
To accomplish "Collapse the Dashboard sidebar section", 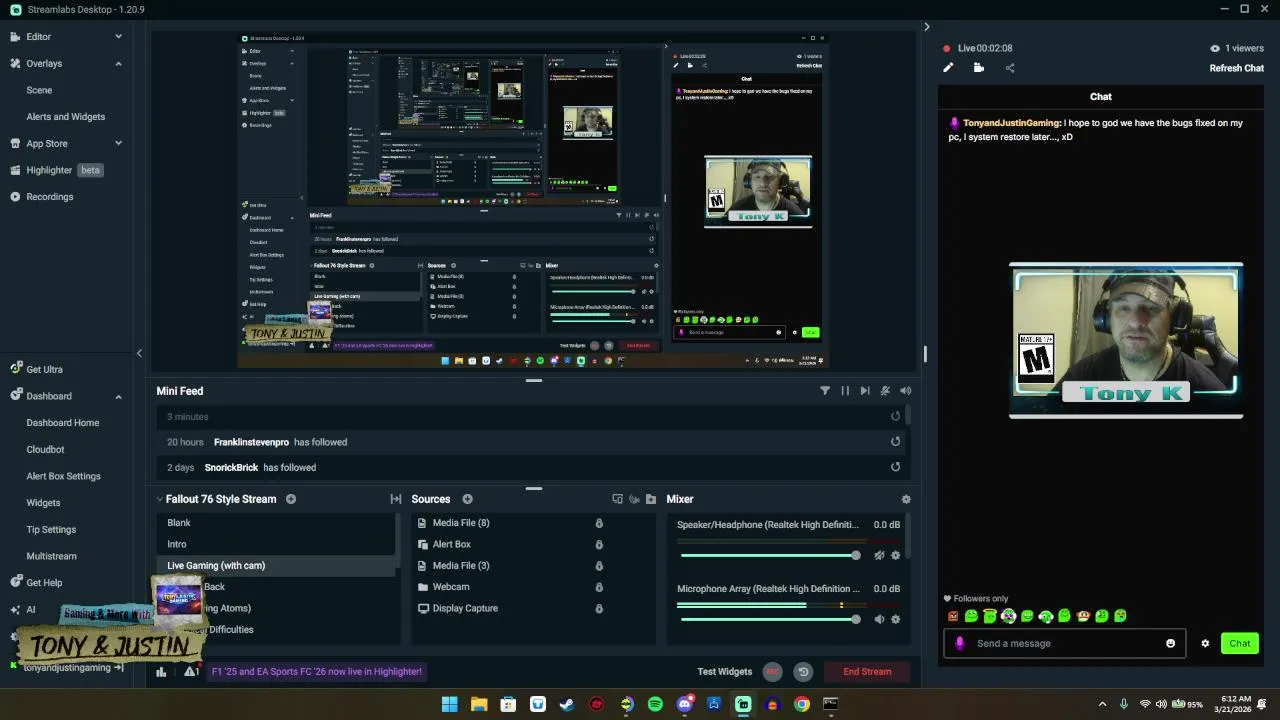I will pyautogui.click(x=118, y=396).
